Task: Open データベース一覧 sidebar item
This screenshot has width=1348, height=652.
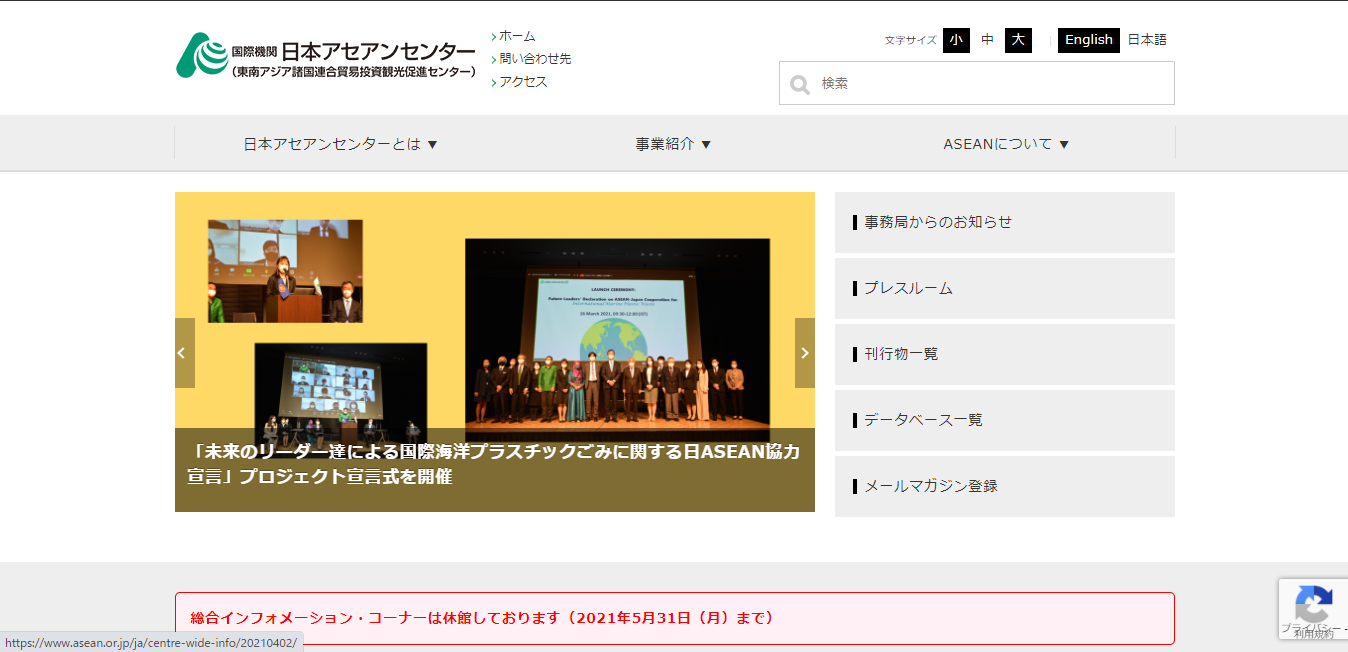Action: [x=1005, y=420]
